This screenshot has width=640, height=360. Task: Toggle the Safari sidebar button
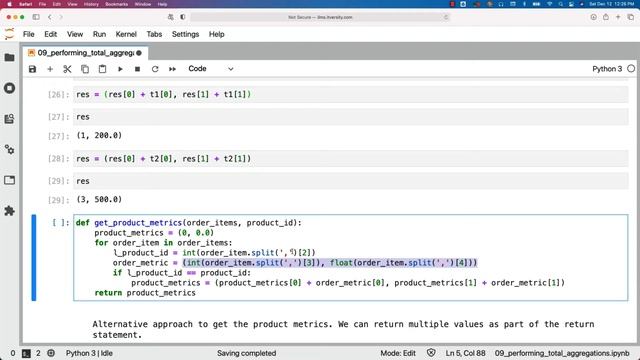coord(36,17)
